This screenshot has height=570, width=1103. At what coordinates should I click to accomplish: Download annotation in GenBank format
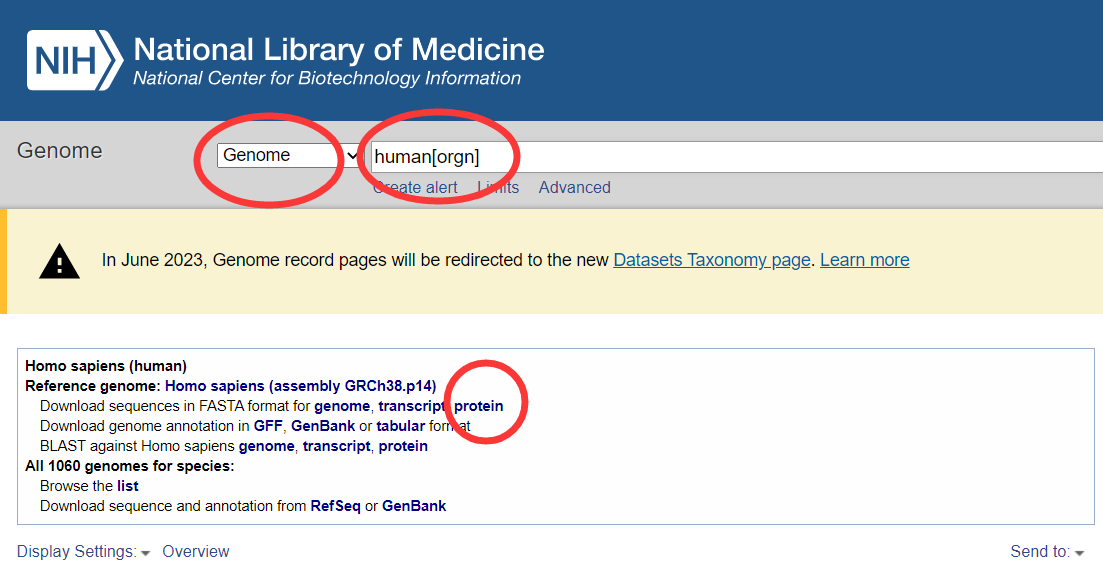323,426
